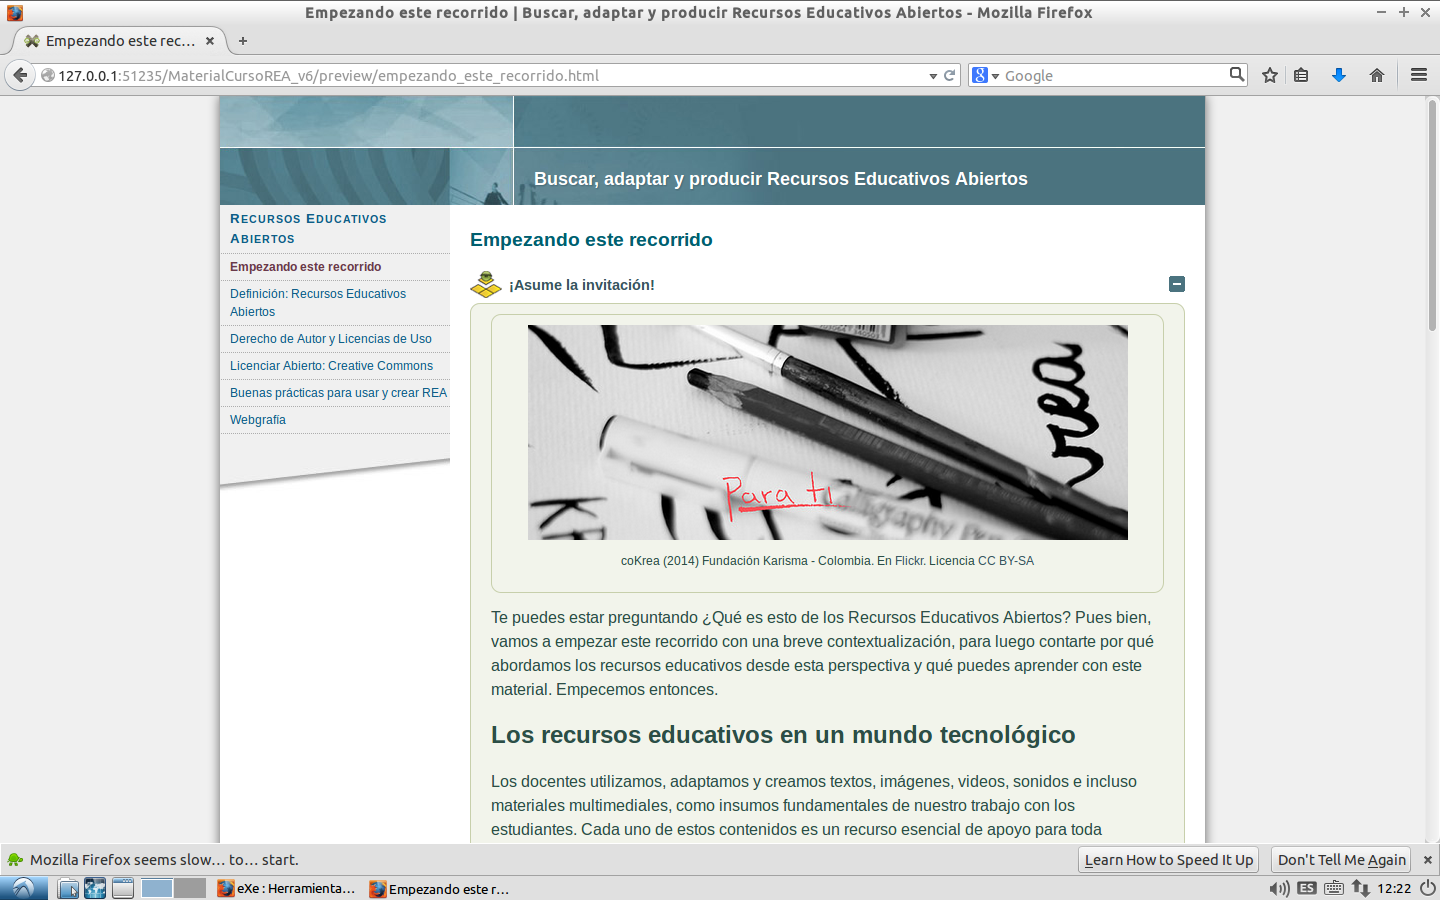This screenshot has width=1440, height=900.
Task: Go back using the browser back arrow
Action: coord(19,75)
